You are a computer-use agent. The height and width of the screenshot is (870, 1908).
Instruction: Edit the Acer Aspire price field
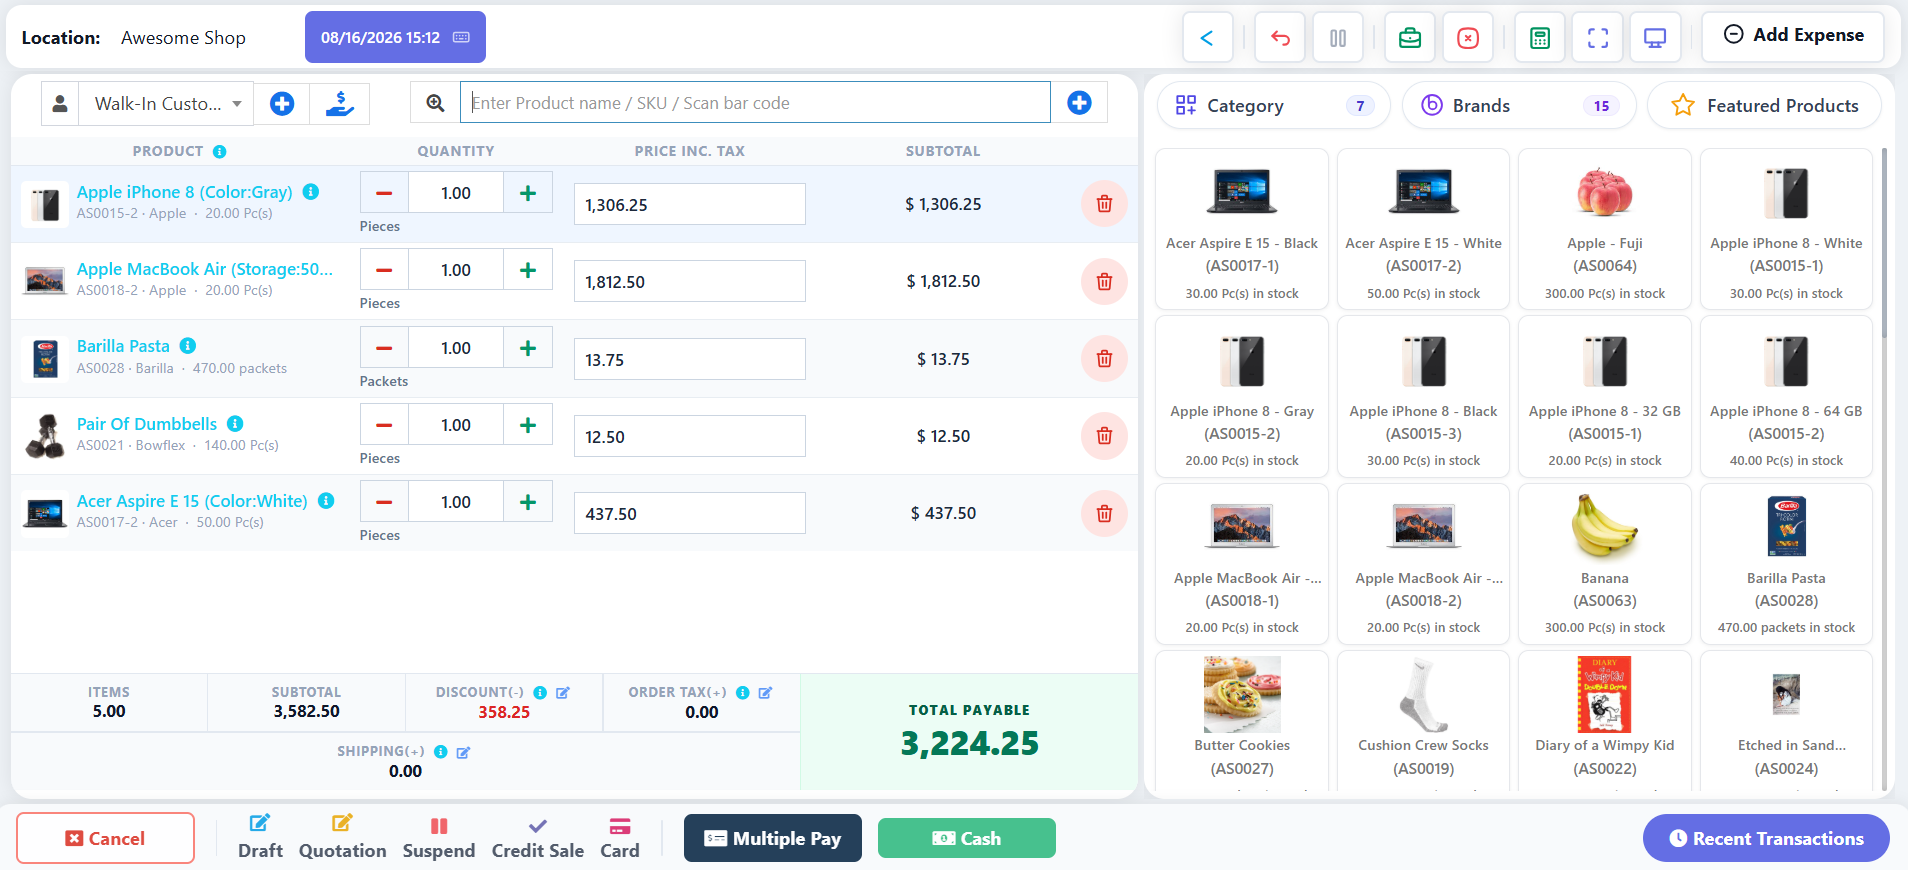pos(690,514)
